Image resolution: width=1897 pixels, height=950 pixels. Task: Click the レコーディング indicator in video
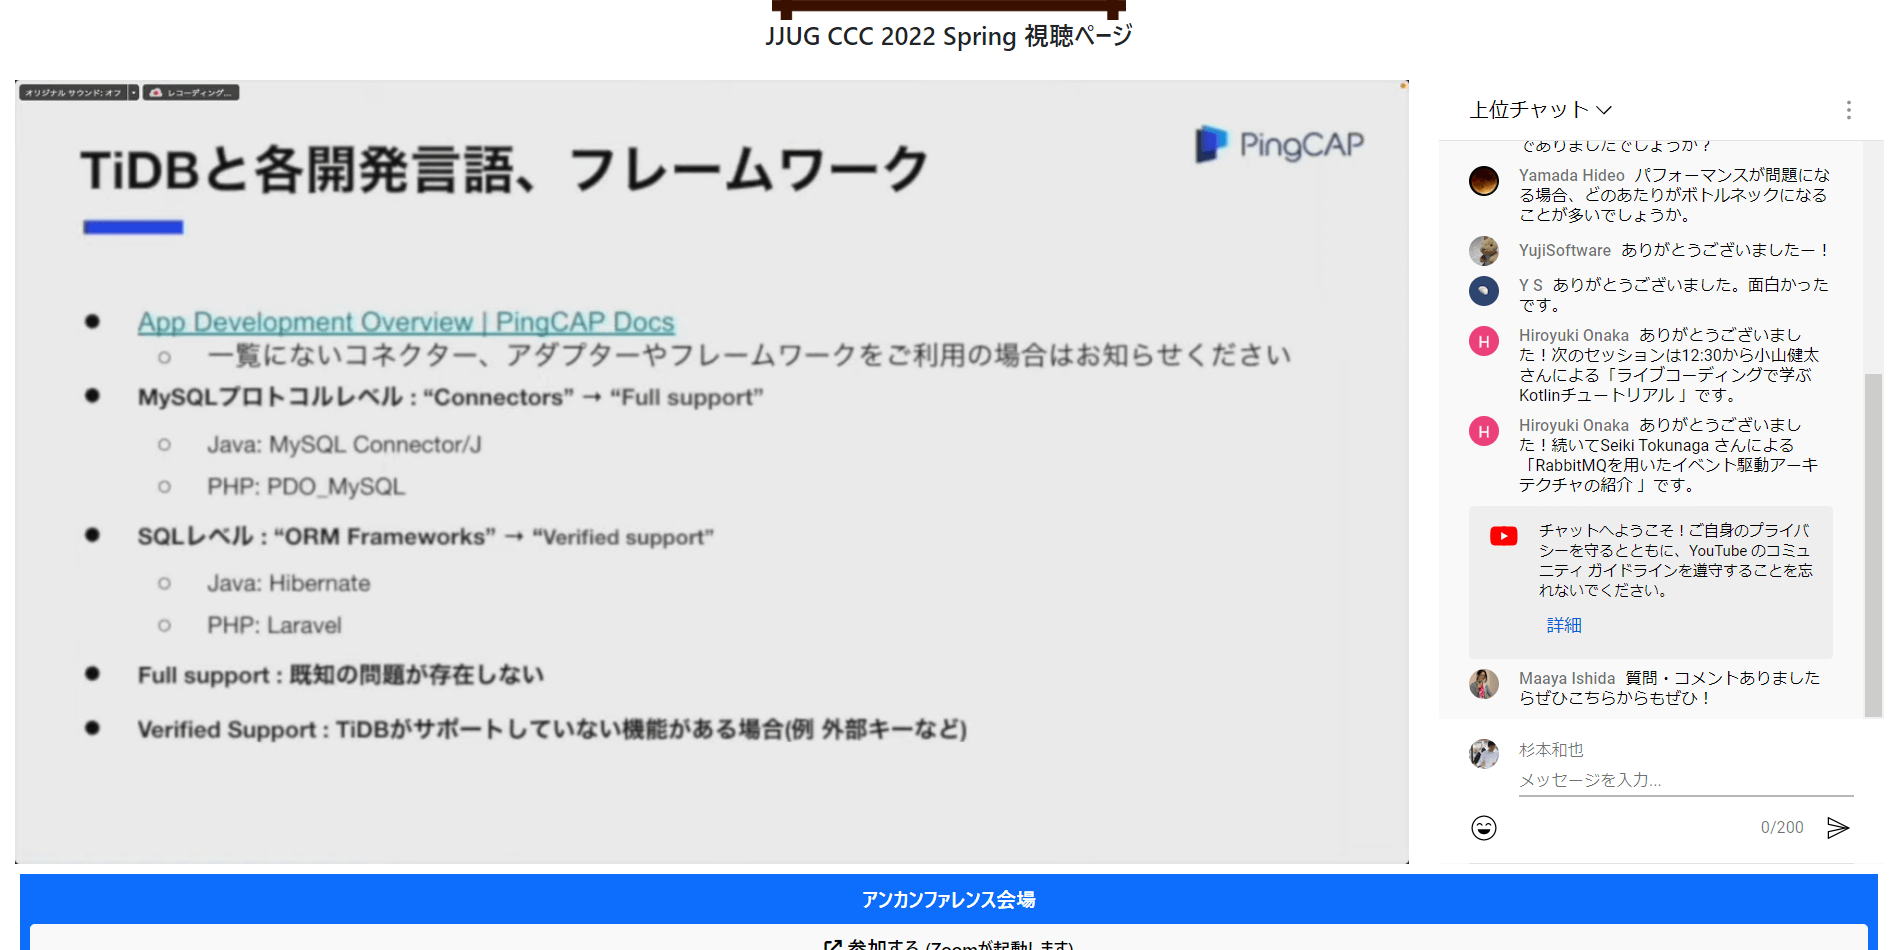click(x=191, y=93)
